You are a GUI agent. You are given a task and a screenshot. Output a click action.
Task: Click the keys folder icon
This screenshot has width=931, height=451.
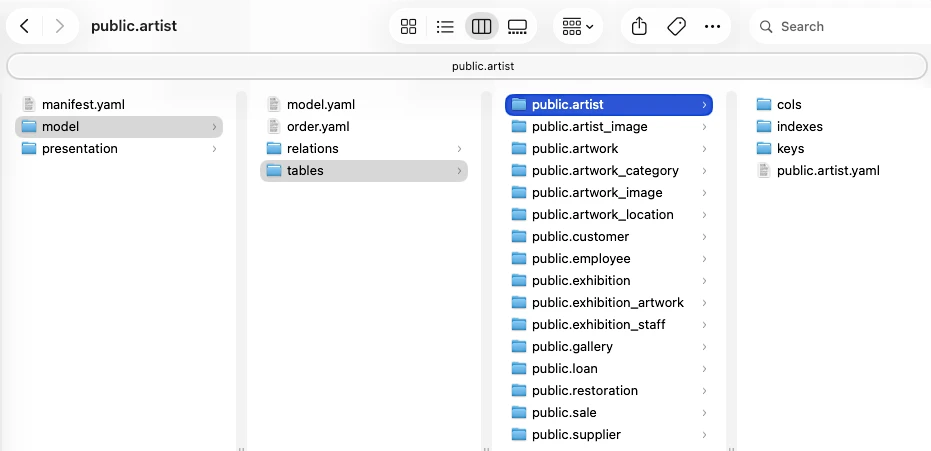point(764,148)
